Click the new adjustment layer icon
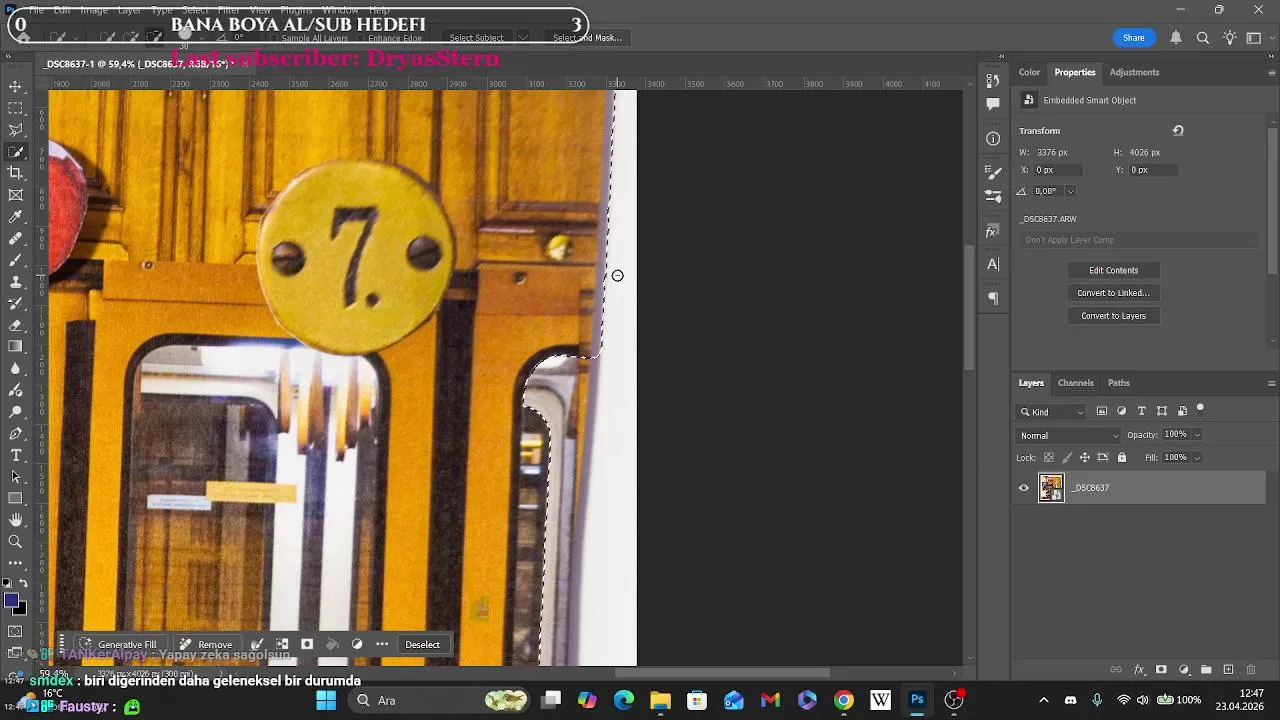This screenshot has width=1280, height=720. coord(1184,670)
